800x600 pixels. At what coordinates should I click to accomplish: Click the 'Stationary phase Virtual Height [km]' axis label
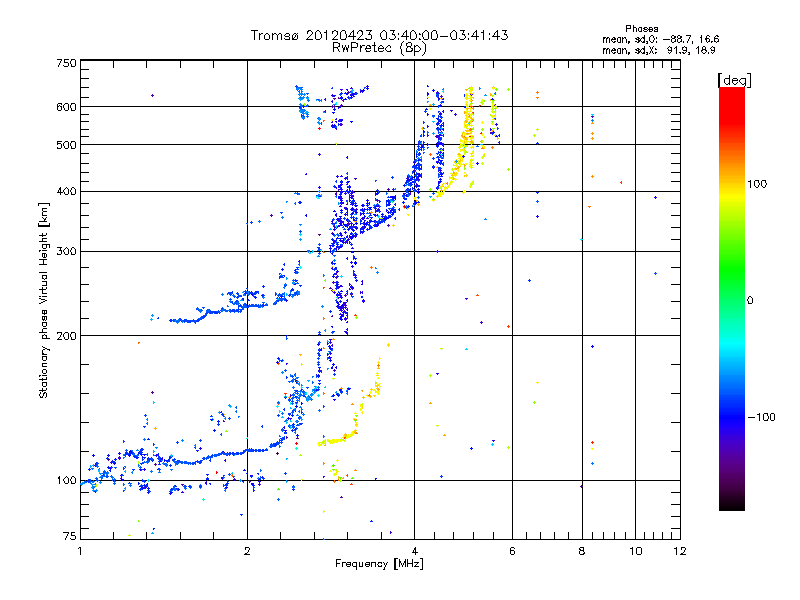pos(44,300)
